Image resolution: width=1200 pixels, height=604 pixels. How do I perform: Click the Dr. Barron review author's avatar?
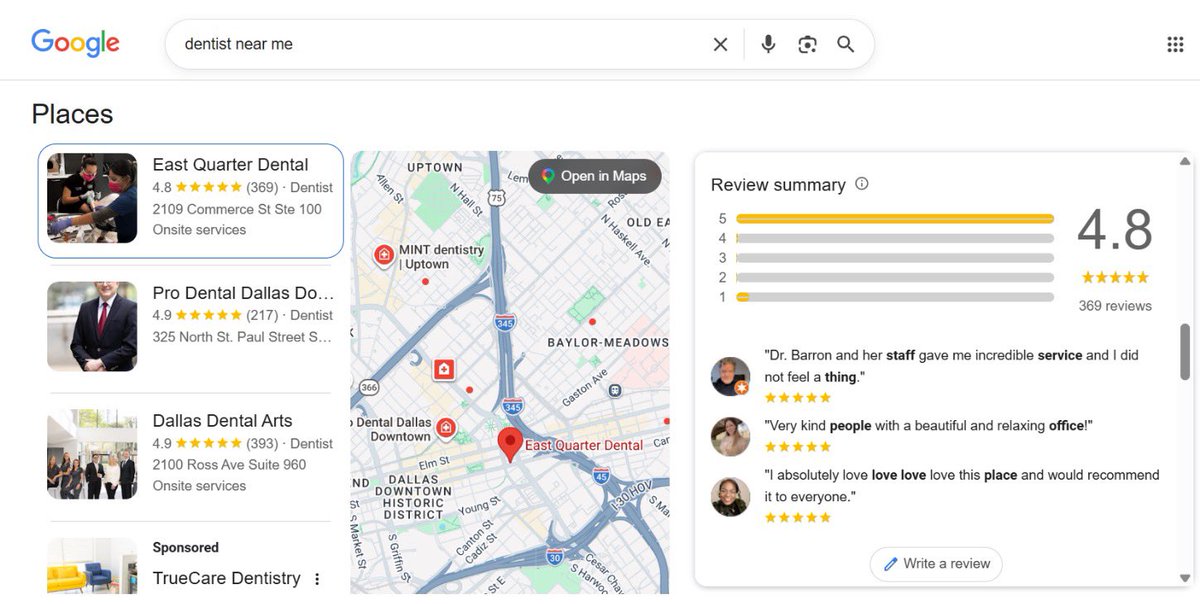coord(730,376)
